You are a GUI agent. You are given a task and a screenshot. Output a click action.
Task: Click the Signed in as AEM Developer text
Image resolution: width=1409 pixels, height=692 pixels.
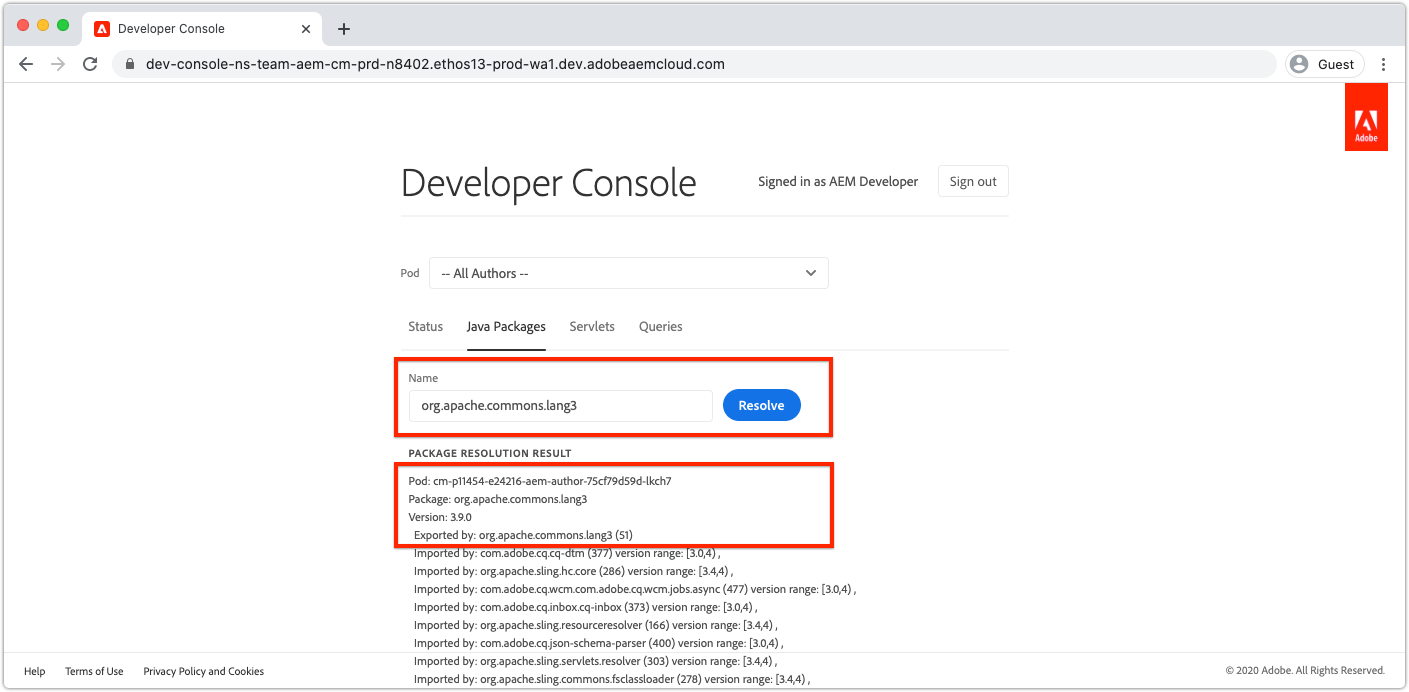point(838,181)
